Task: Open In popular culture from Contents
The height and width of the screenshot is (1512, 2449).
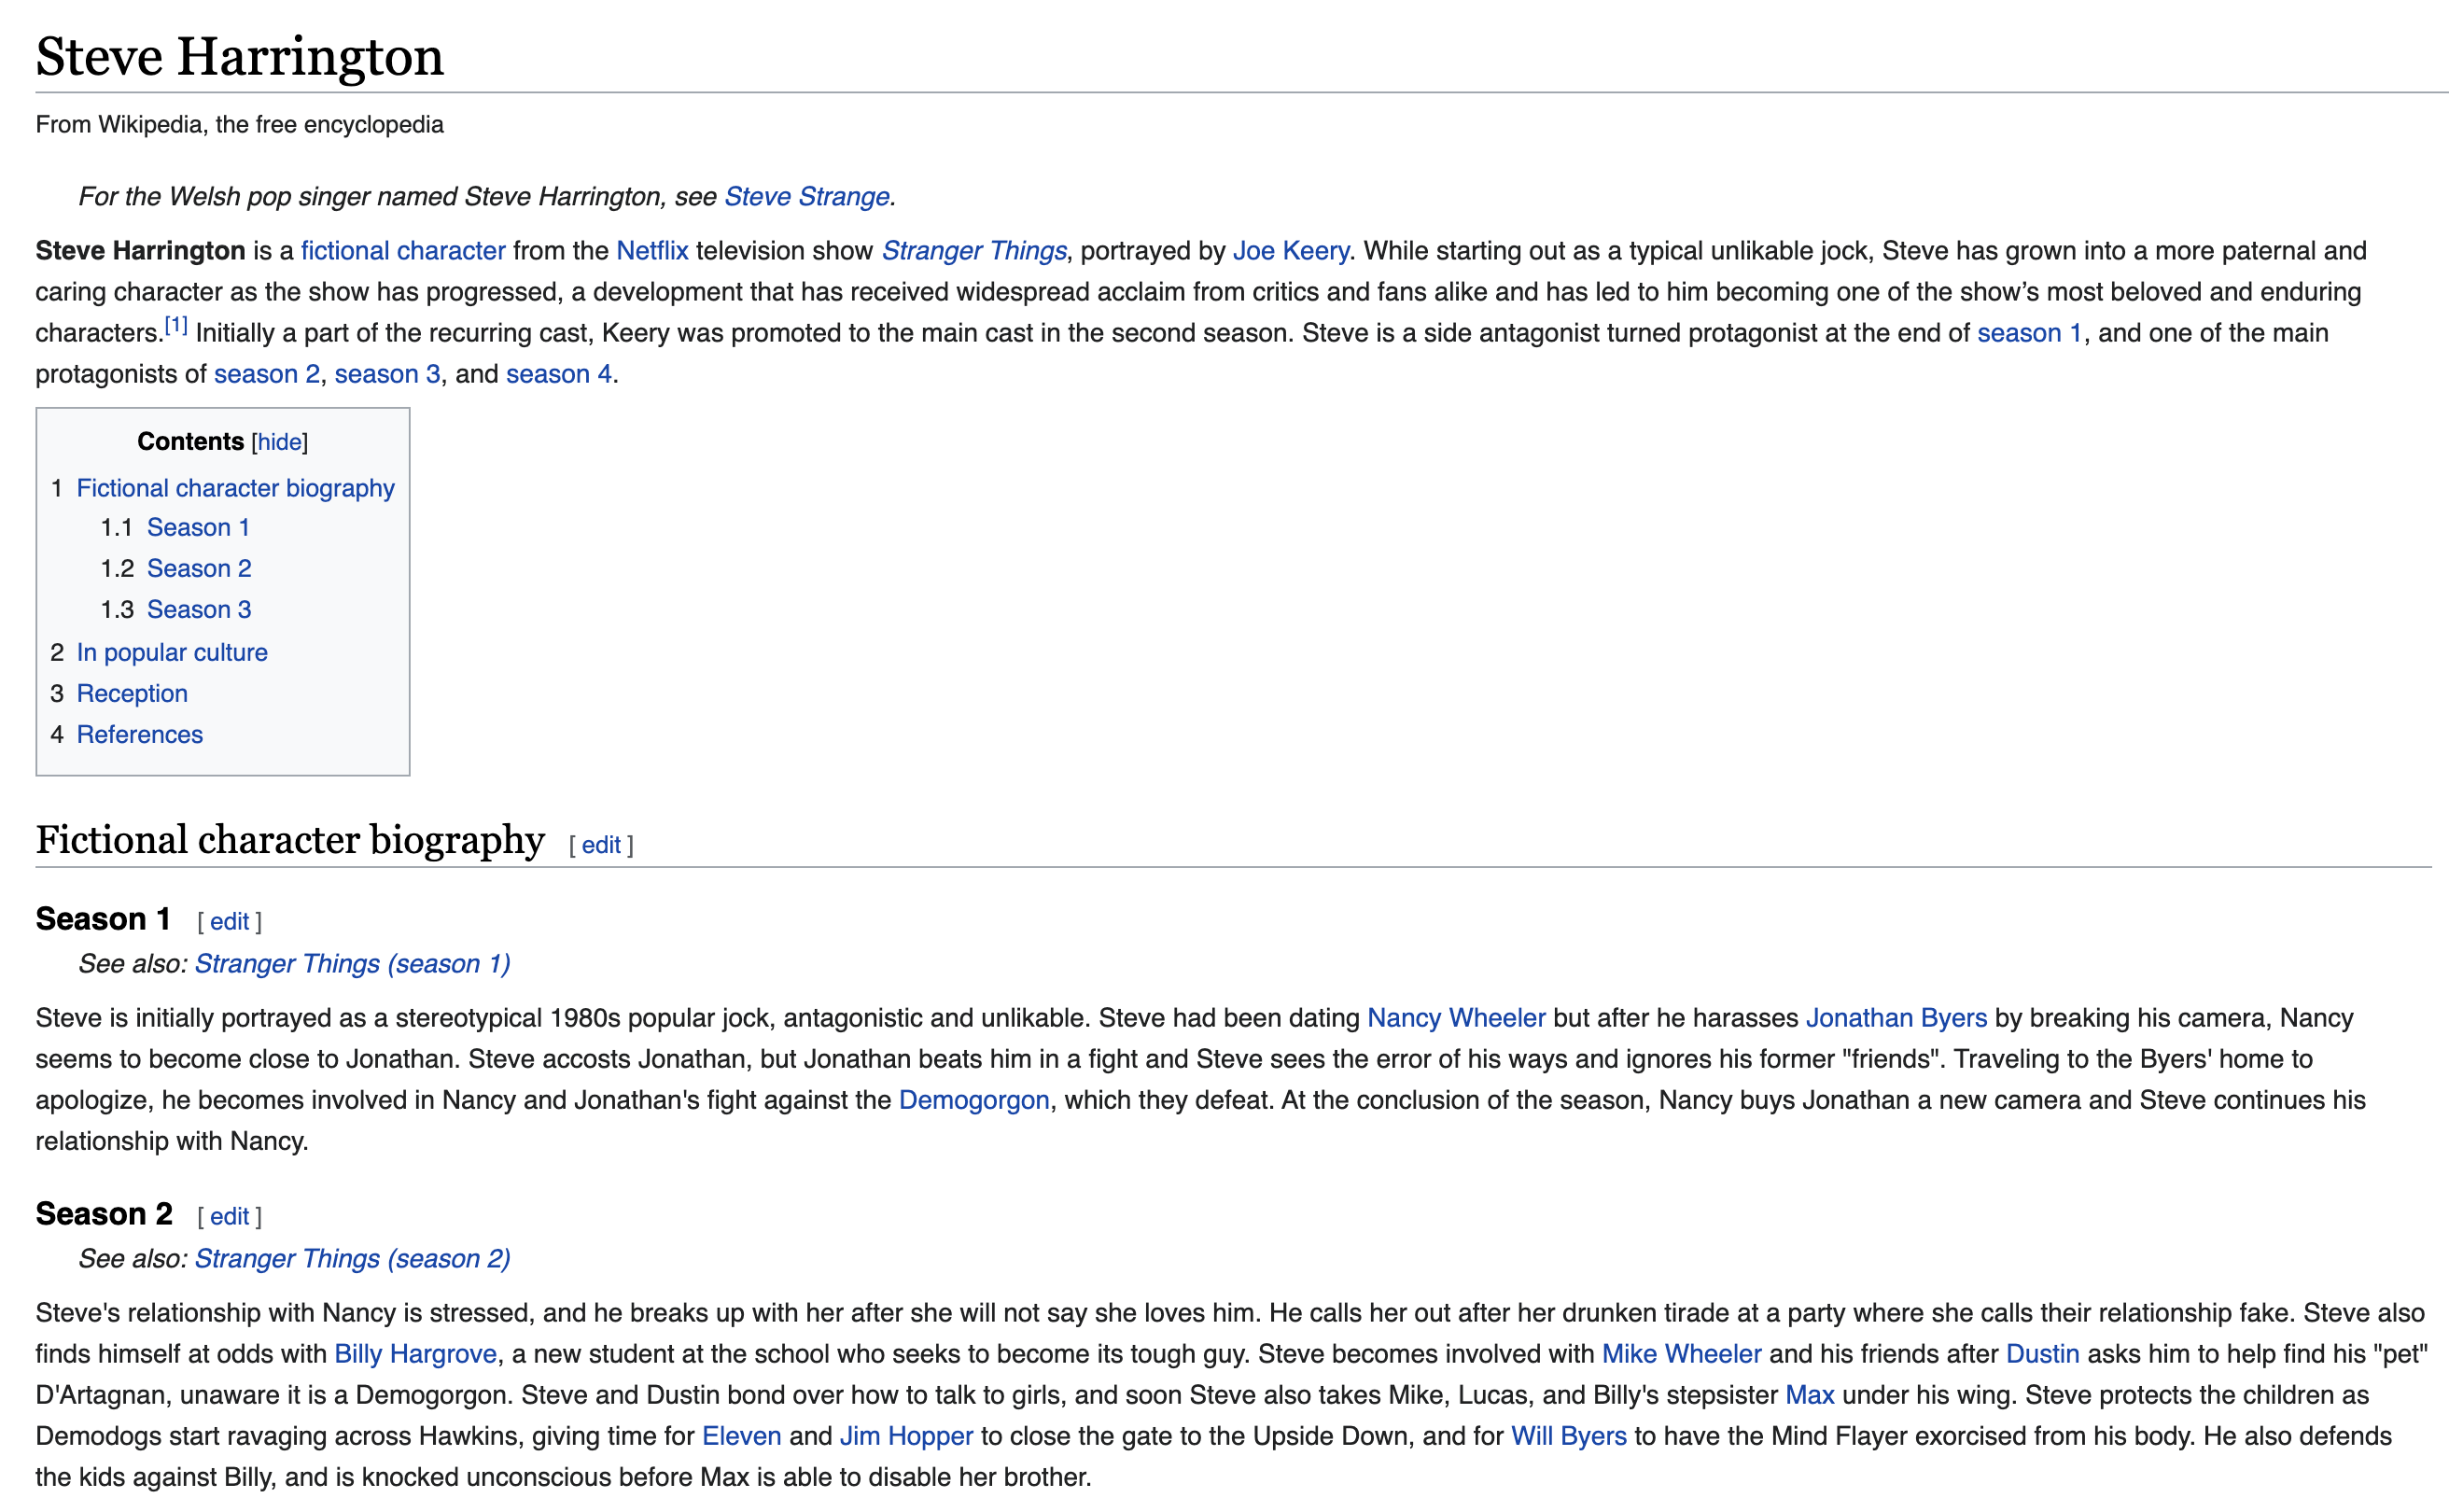Action: pos(172,651)
